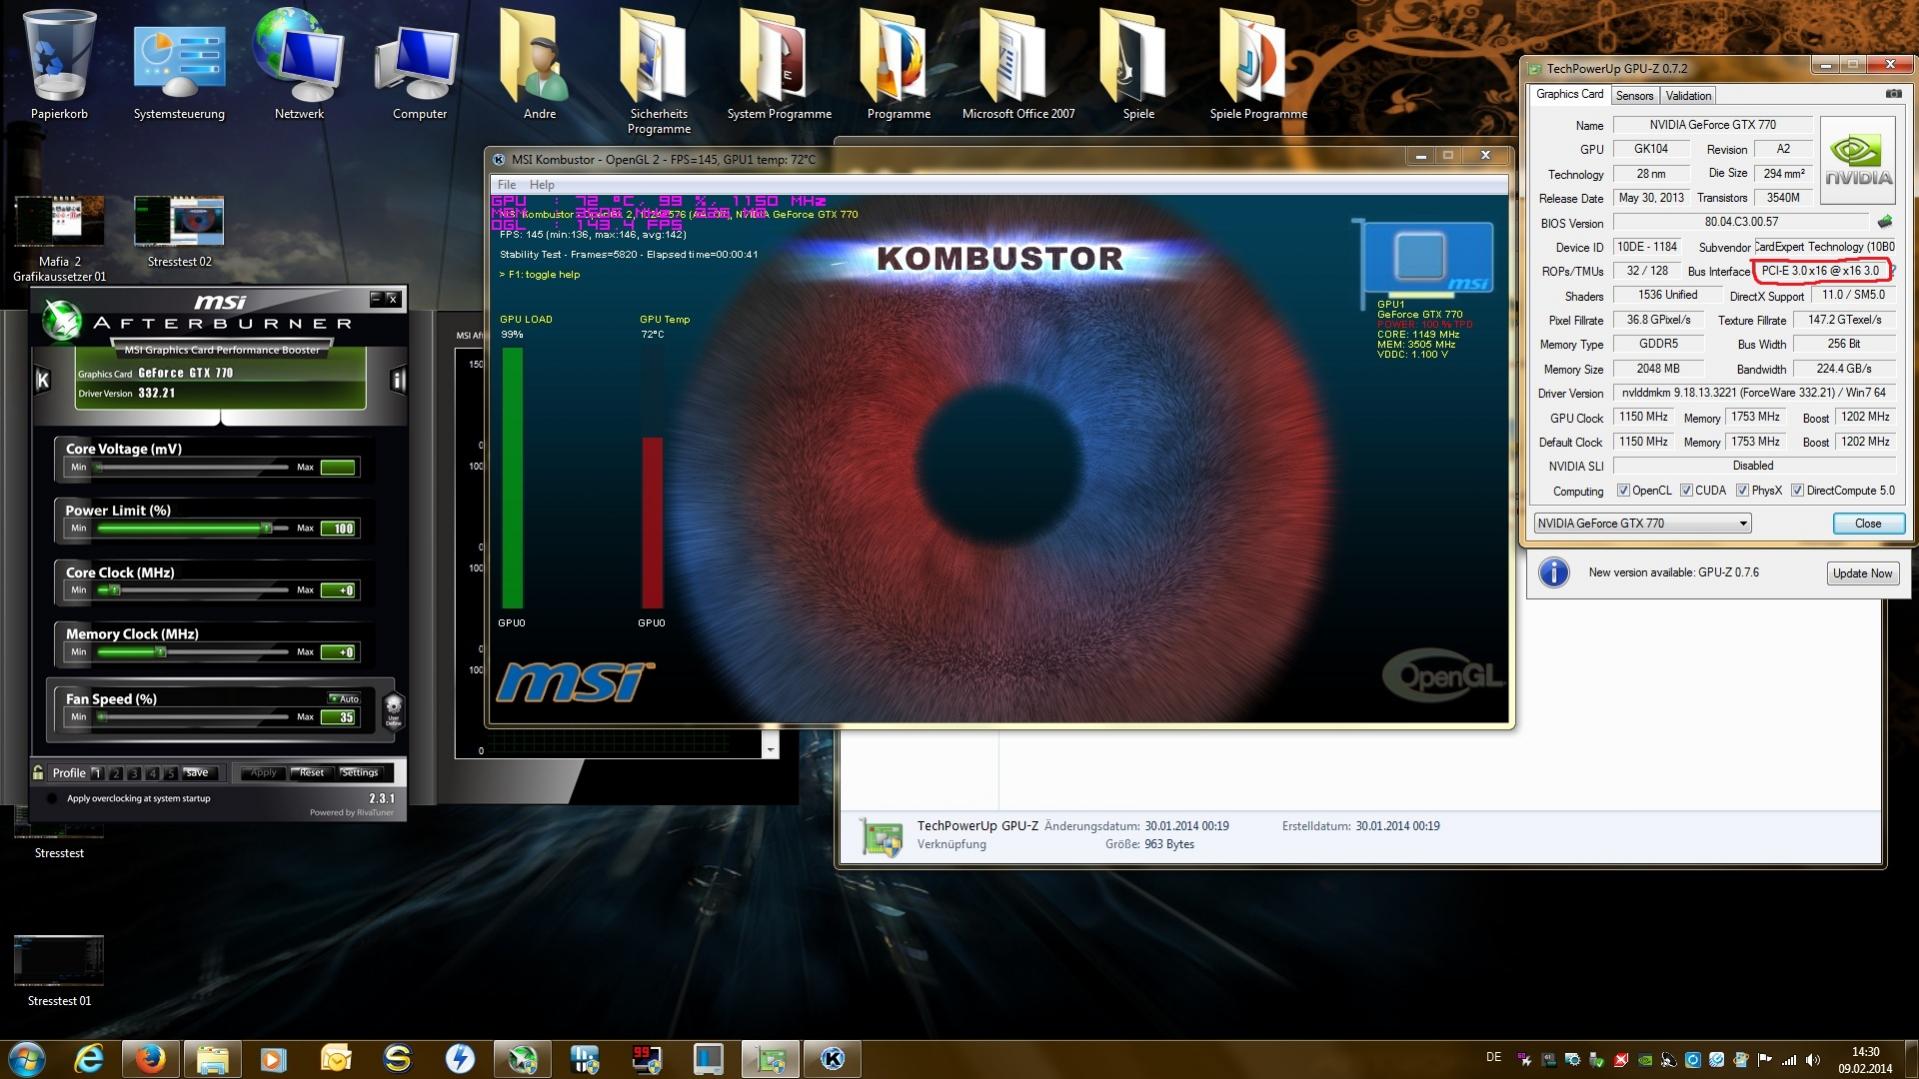1919x1079 pixels.
Task: Open the Netzwerk desktop icon
Action: pyautogui.click(x=299, y=65)
